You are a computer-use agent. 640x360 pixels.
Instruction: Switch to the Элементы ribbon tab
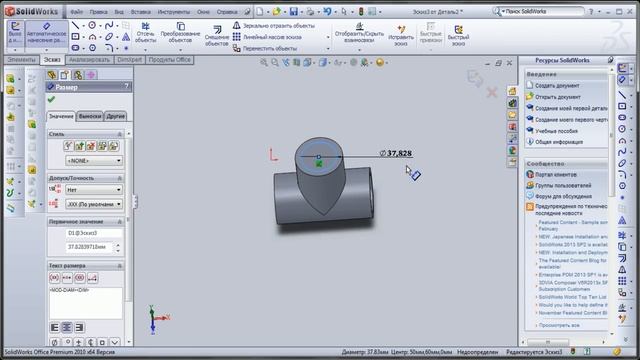point(21,60)
